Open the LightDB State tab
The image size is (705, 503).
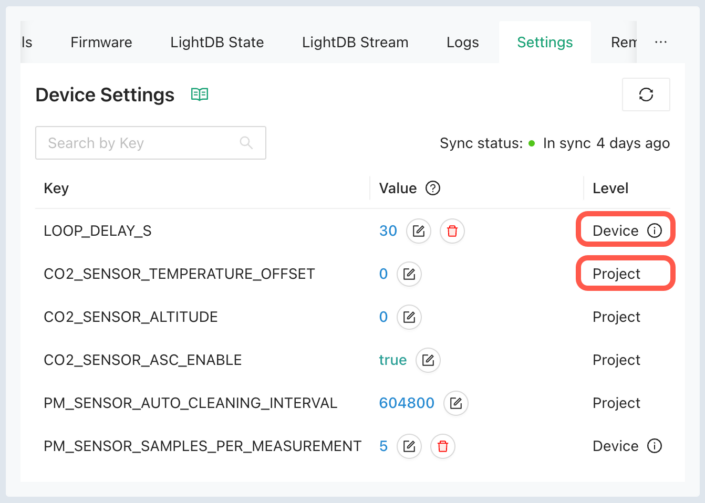(217, 42)
